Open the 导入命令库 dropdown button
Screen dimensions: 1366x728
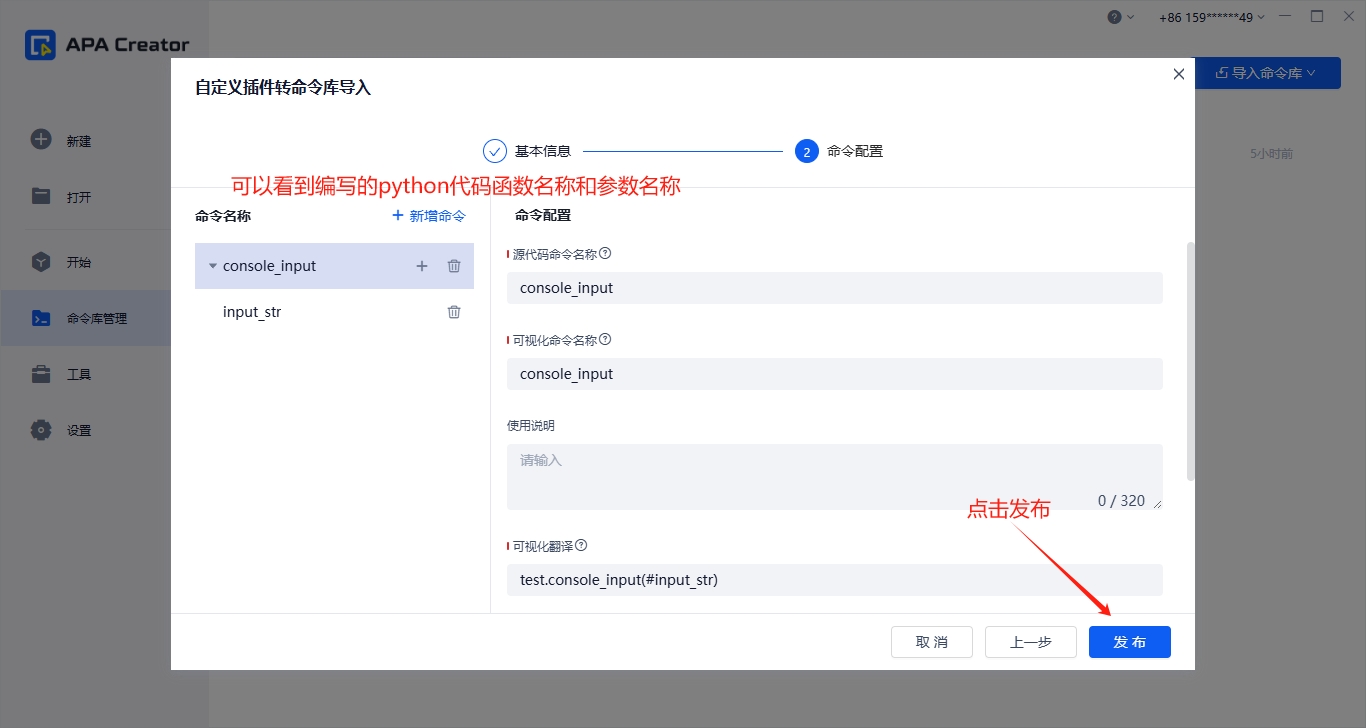pyautogui.click(x=1268, y=73)
